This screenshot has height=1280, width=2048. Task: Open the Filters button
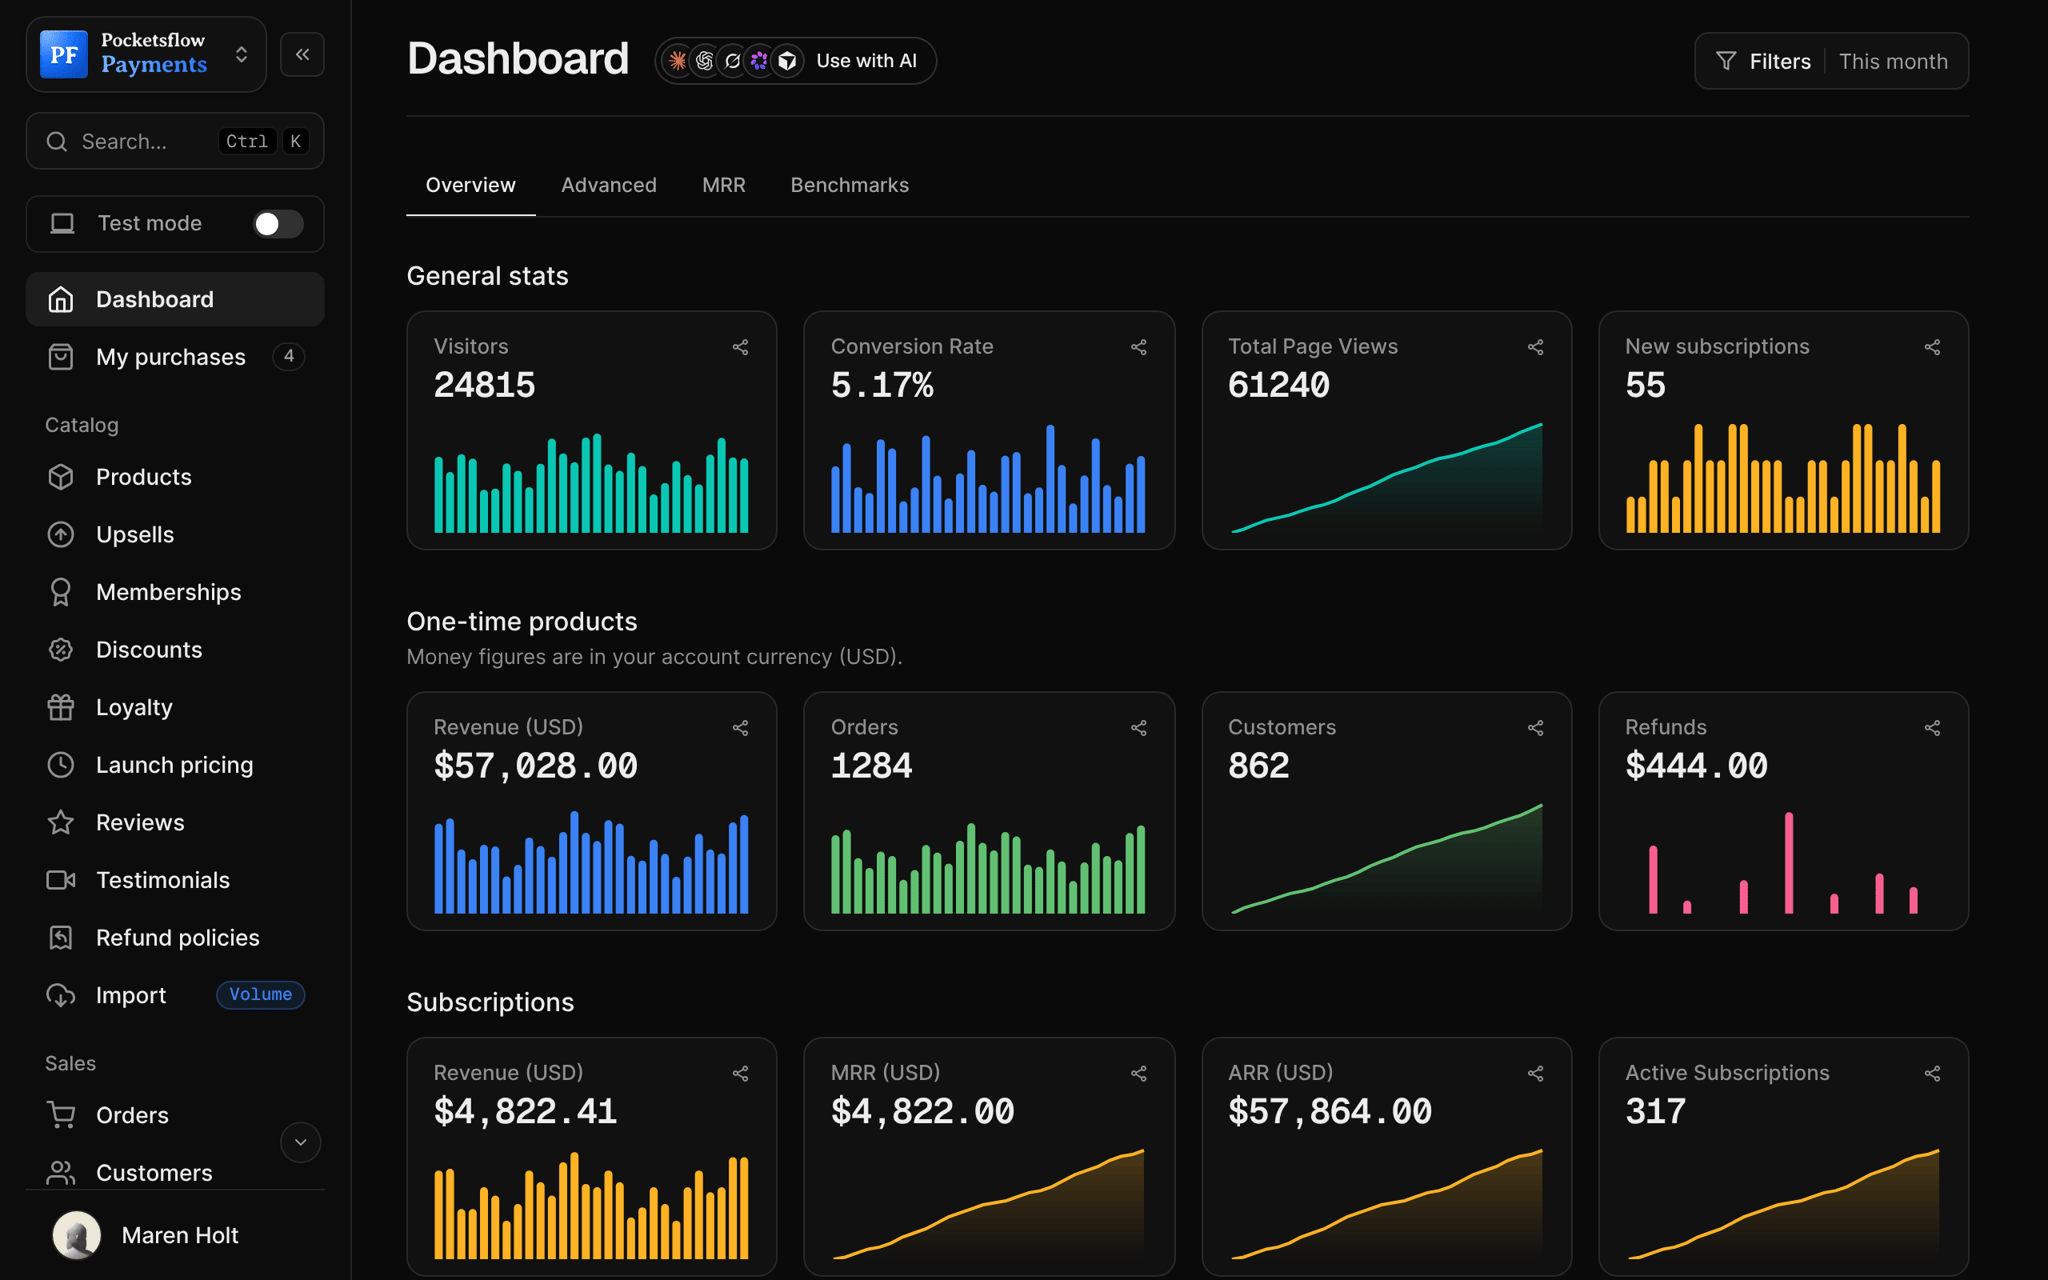coord(1764,61)
